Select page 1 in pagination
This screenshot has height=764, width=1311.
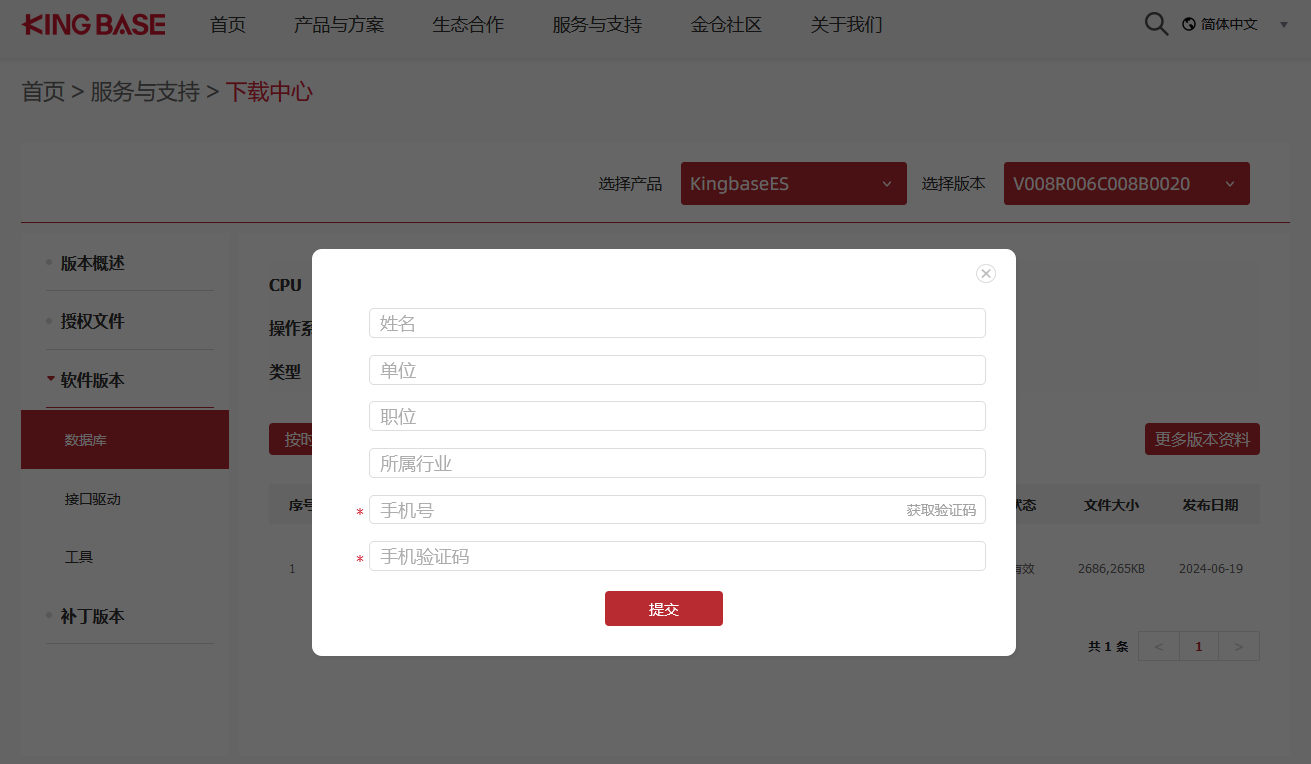click(1199, 646)
